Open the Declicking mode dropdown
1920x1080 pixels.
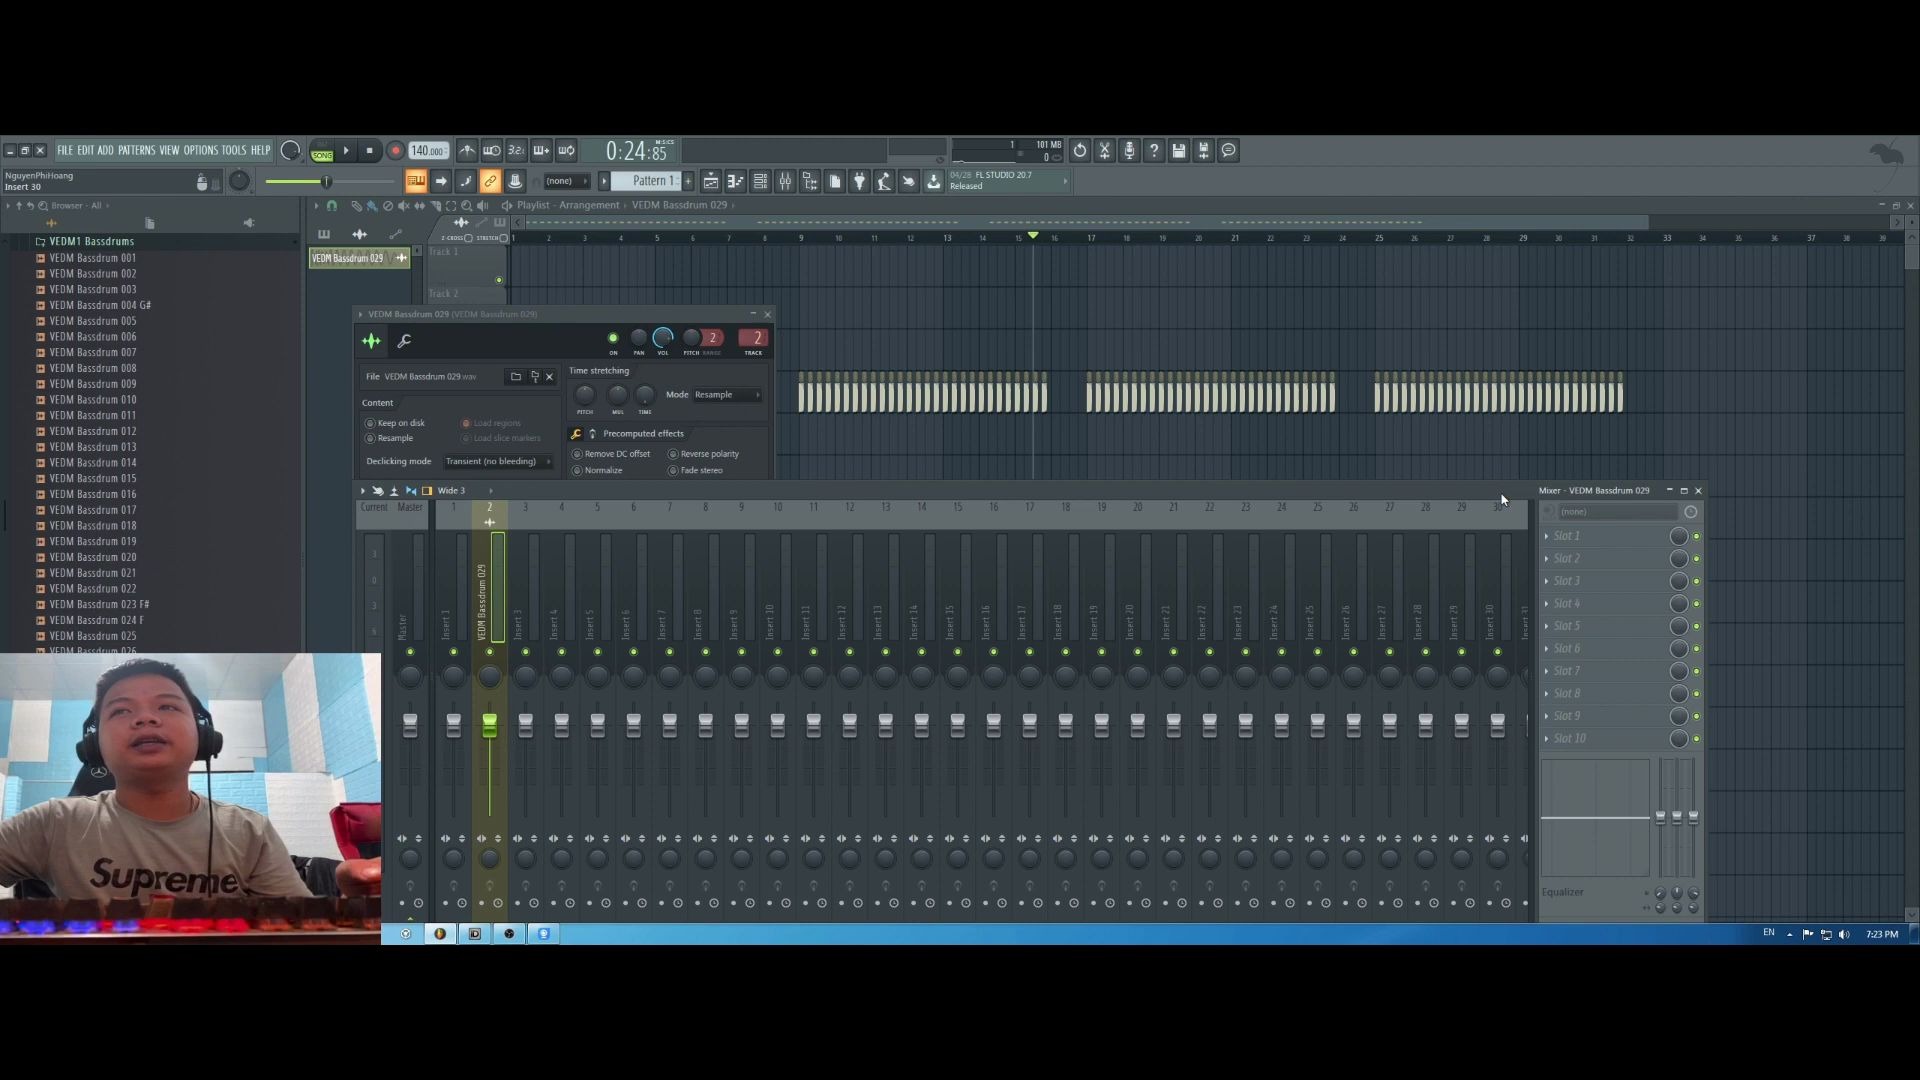pyautogui.click(x=498, y=462)
